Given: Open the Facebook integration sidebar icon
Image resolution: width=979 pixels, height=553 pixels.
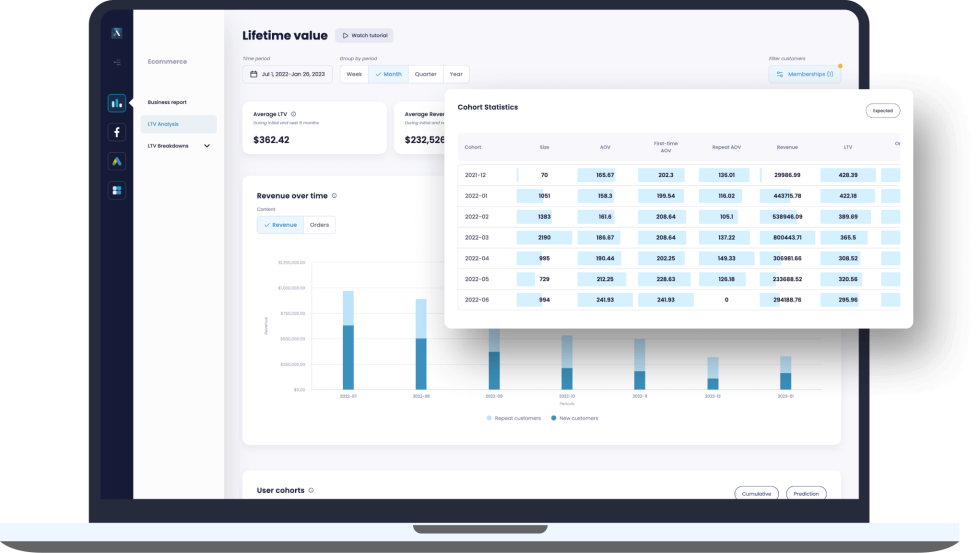Looking at the screenshot, I should click(x=117, y=132).
